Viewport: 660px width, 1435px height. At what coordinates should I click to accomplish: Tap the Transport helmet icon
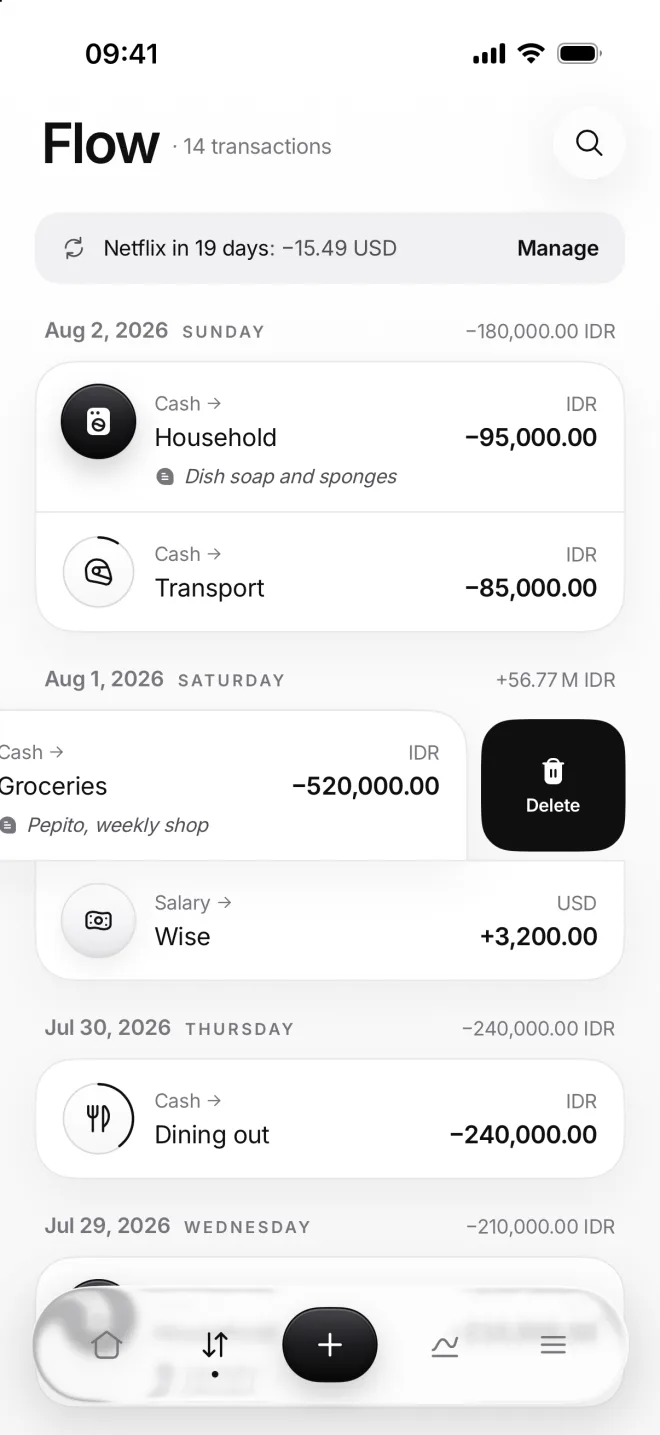coord(98,572)
